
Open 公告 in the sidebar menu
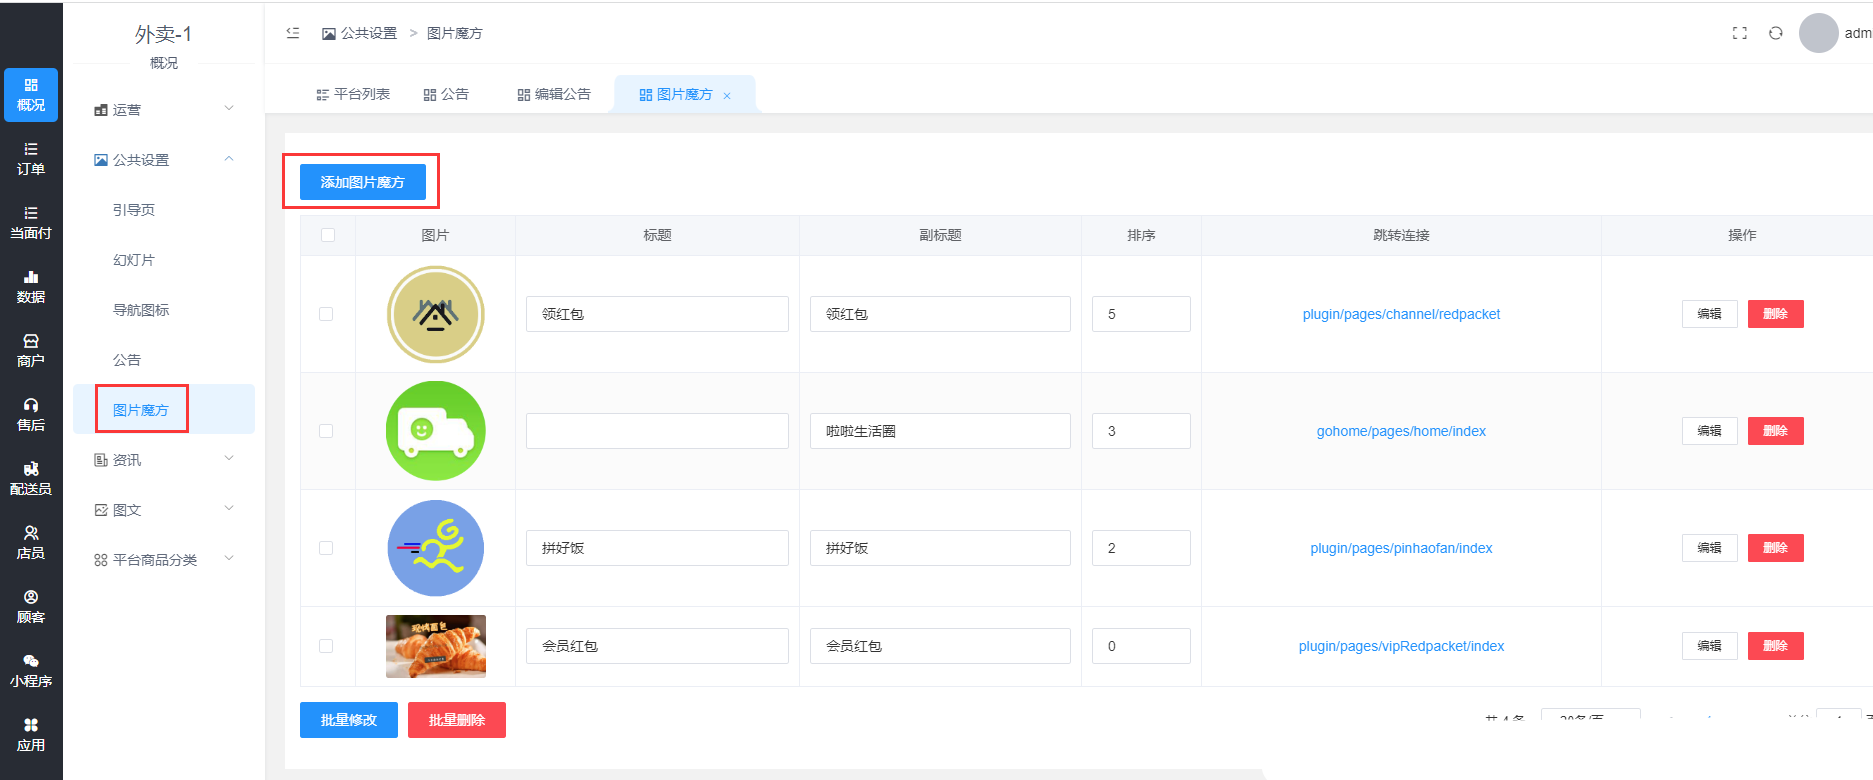127,359
